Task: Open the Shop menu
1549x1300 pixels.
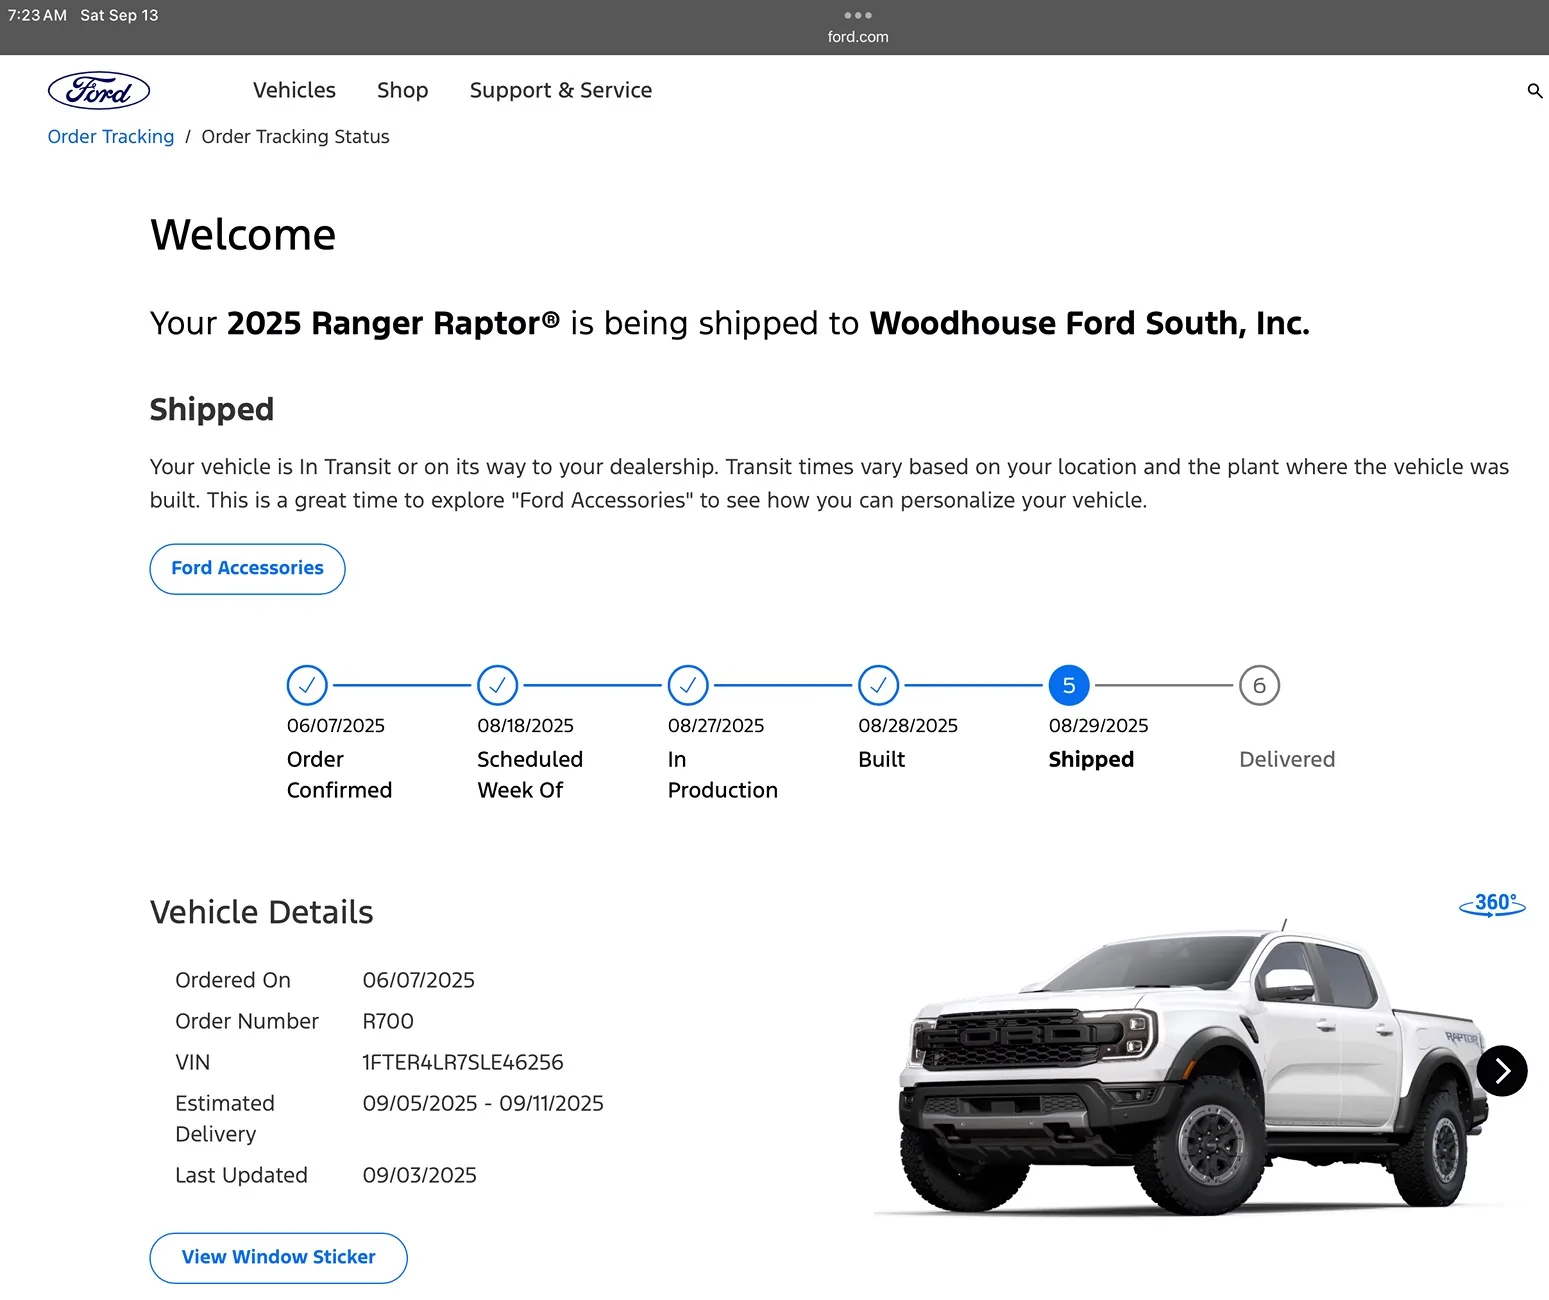Action: pyautogui.click(x=402, y=90)
